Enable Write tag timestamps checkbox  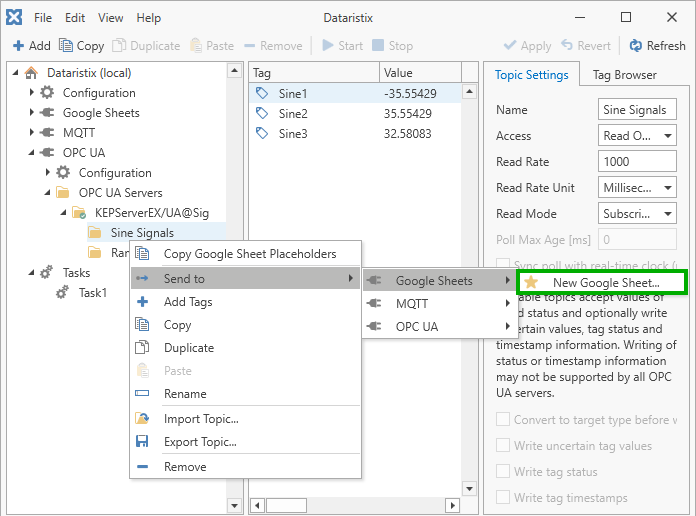click(503, 497)
